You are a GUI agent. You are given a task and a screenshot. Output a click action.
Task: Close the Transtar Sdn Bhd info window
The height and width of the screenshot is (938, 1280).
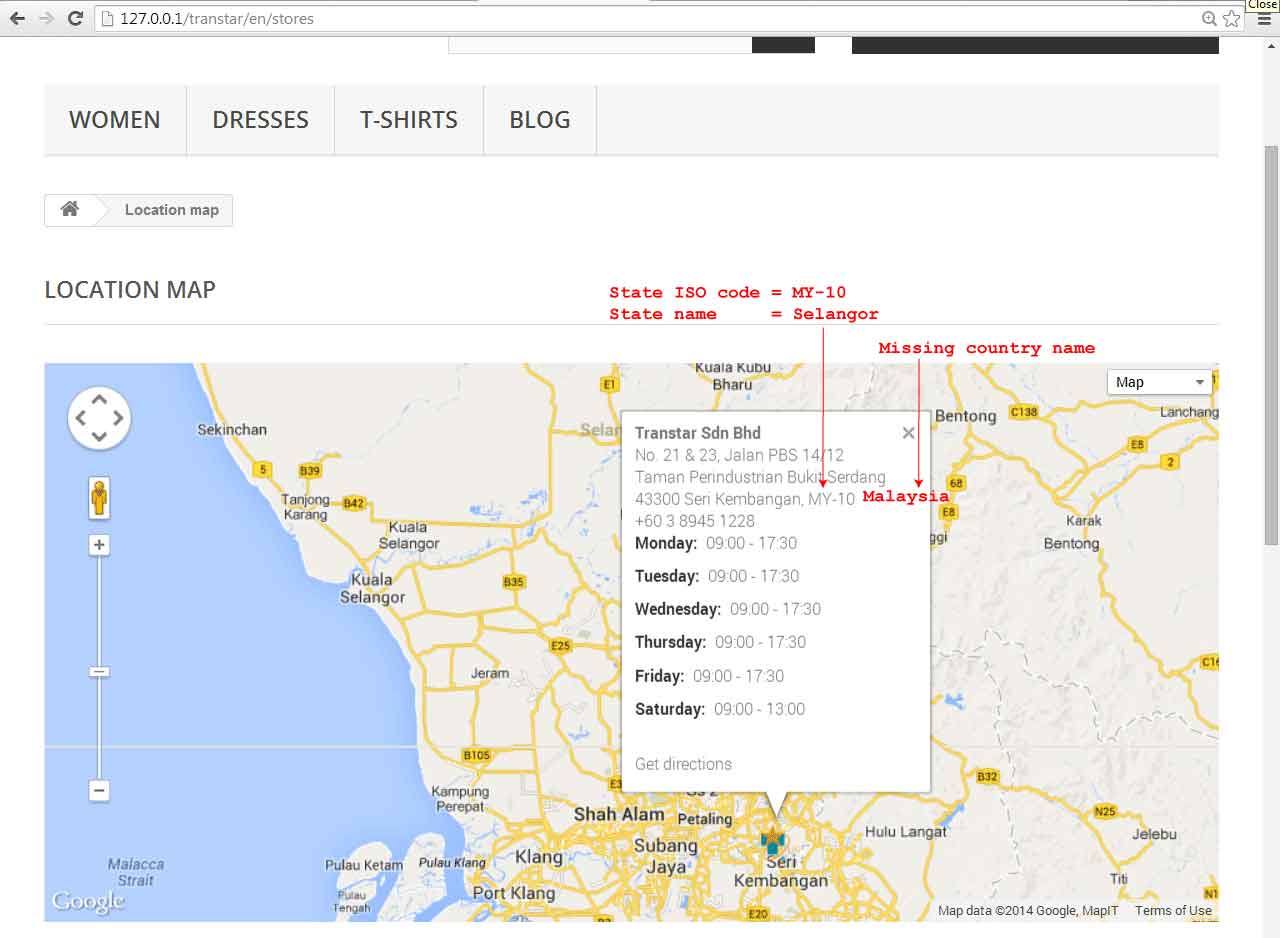908,433
